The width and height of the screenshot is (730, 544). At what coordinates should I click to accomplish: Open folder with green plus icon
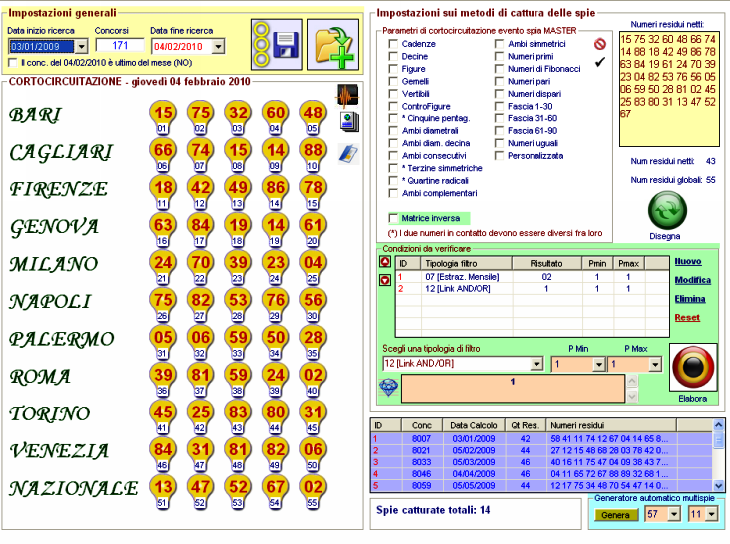tap(333, 45)
